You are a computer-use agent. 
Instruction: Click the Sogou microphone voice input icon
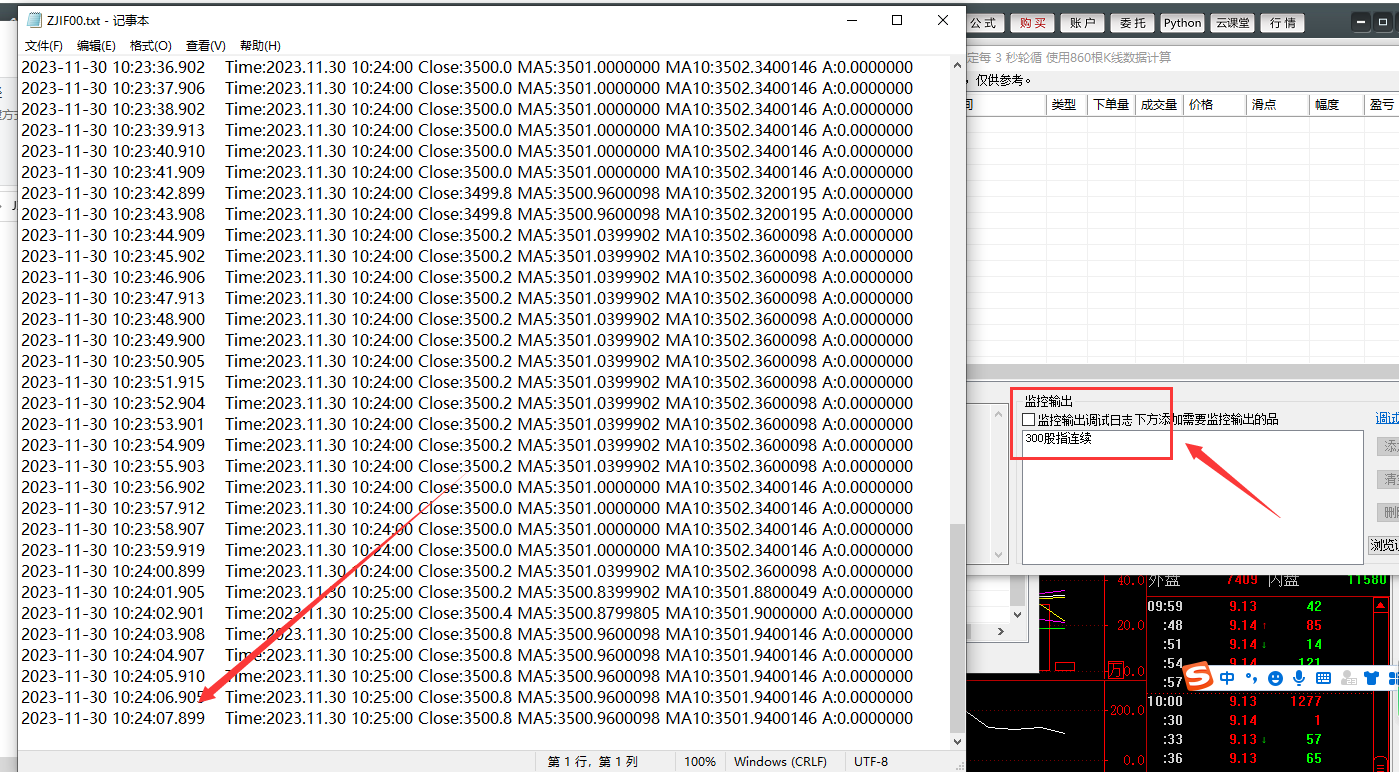pyautogui.click(x=1299, y=678)
